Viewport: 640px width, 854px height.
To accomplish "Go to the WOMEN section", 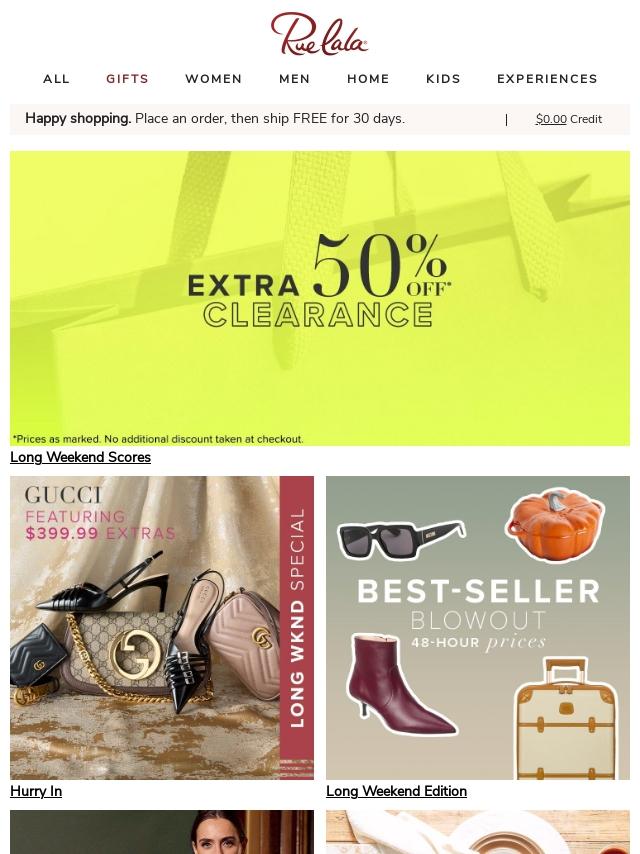I will 214,79.
